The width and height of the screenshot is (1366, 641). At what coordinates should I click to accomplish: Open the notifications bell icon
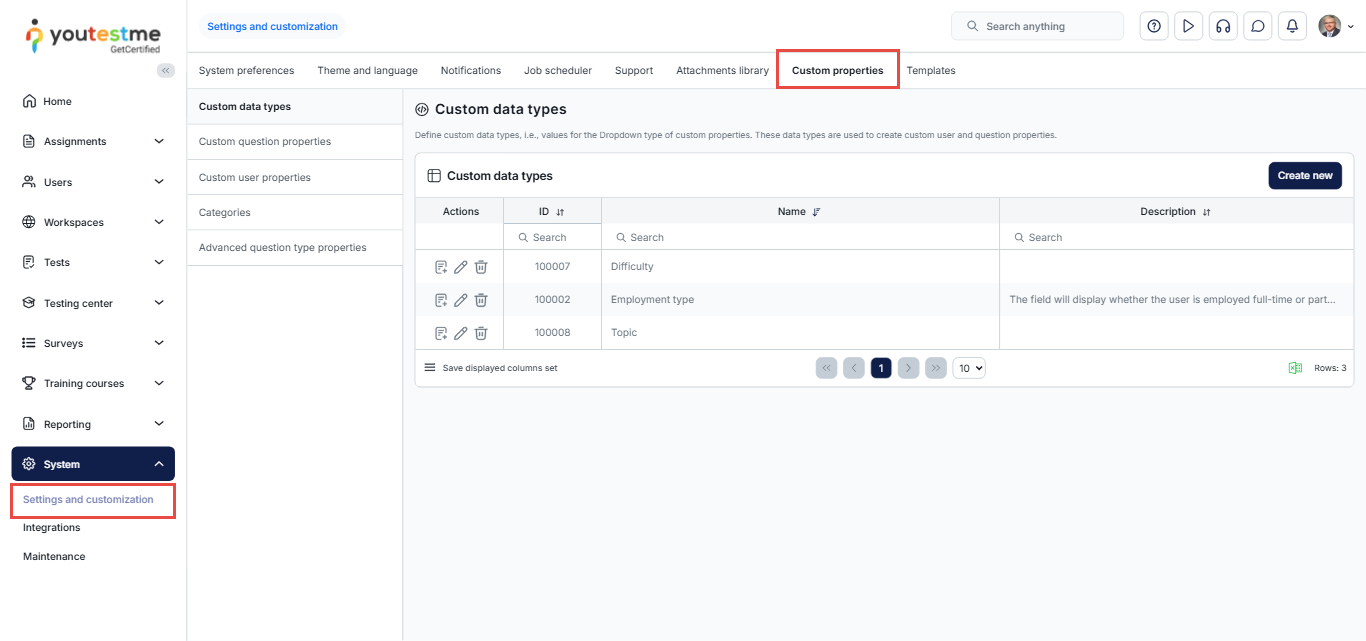point(1292,27)
